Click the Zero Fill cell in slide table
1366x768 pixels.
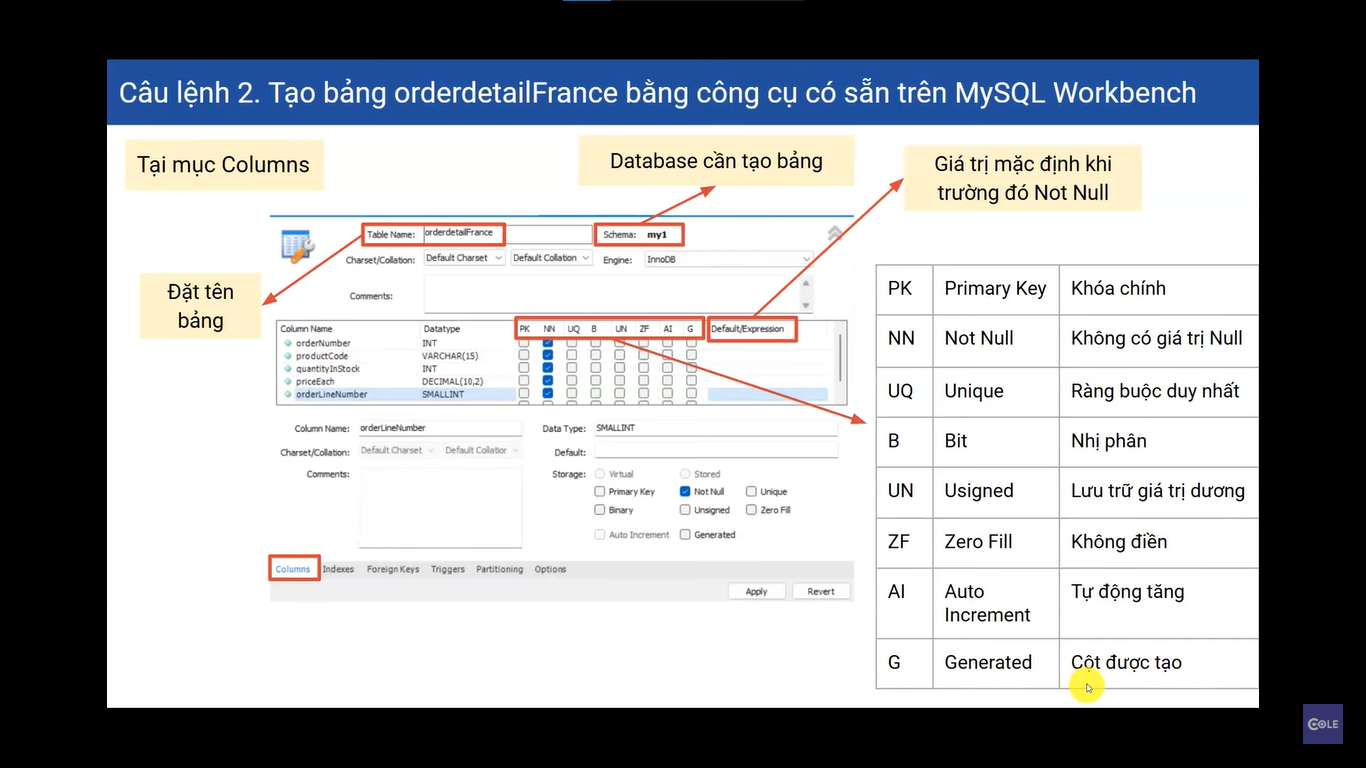pos(995,542)
